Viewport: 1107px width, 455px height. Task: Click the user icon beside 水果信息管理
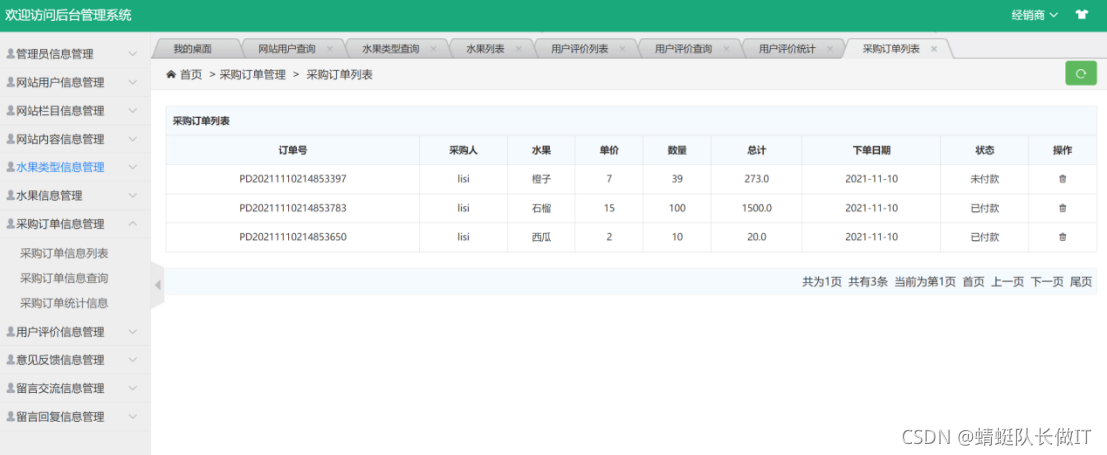pyautogui.click(x=11, y=195)
